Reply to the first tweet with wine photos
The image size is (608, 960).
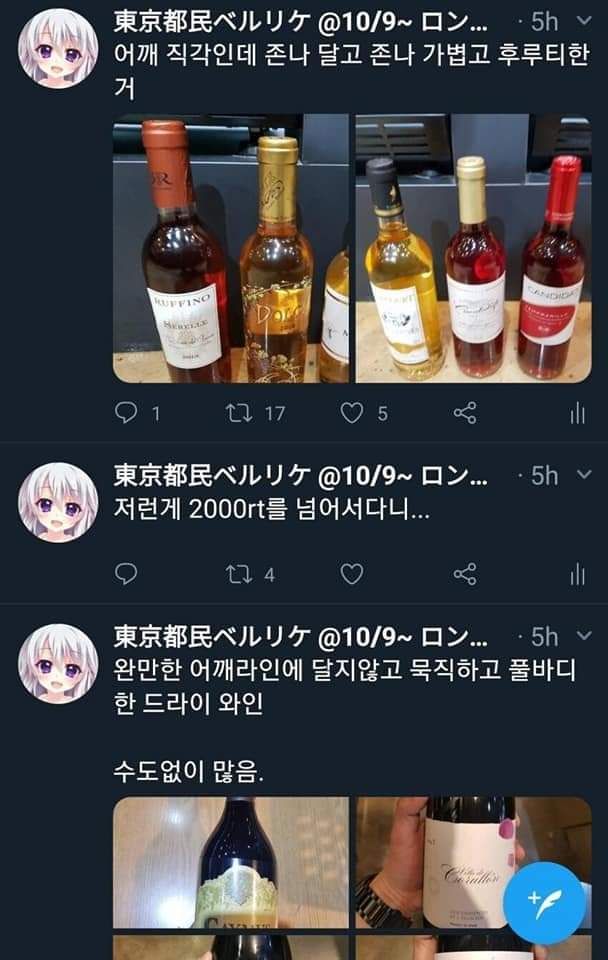pos(126,413)
